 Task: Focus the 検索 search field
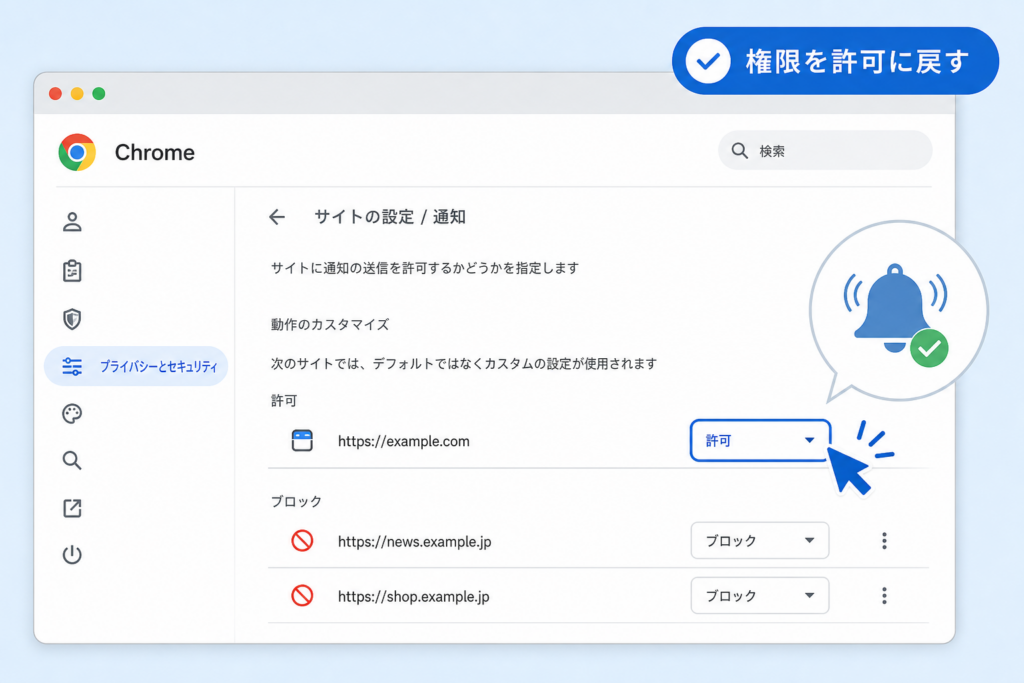point(825,151)
